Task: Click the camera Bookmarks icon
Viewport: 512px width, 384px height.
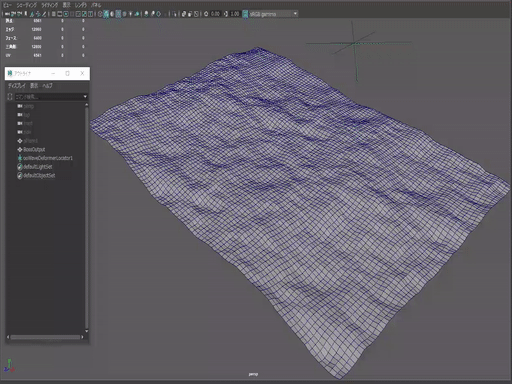Action: click(x=25, y=14)
